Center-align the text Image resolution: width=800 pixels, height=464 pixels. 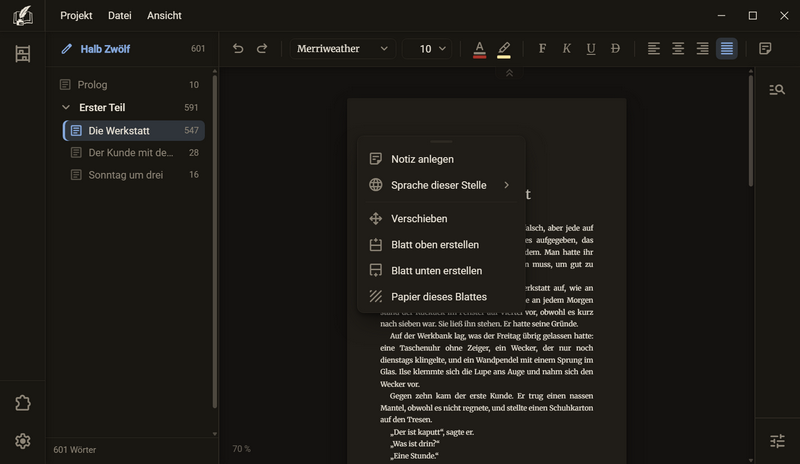[x=678, y=48]
